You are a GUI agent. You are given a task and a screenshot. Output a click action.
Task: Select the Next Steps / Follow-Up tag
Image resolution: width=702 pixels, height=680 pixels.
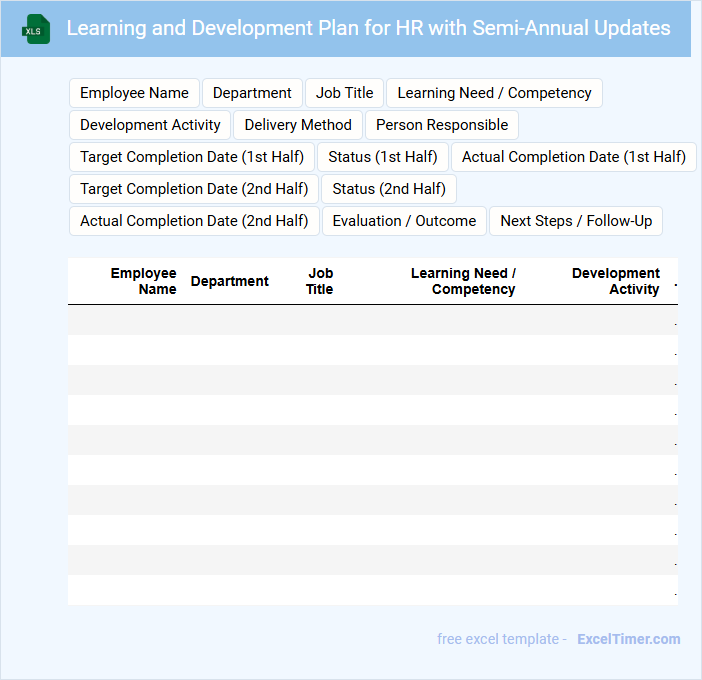coord(575,221)
